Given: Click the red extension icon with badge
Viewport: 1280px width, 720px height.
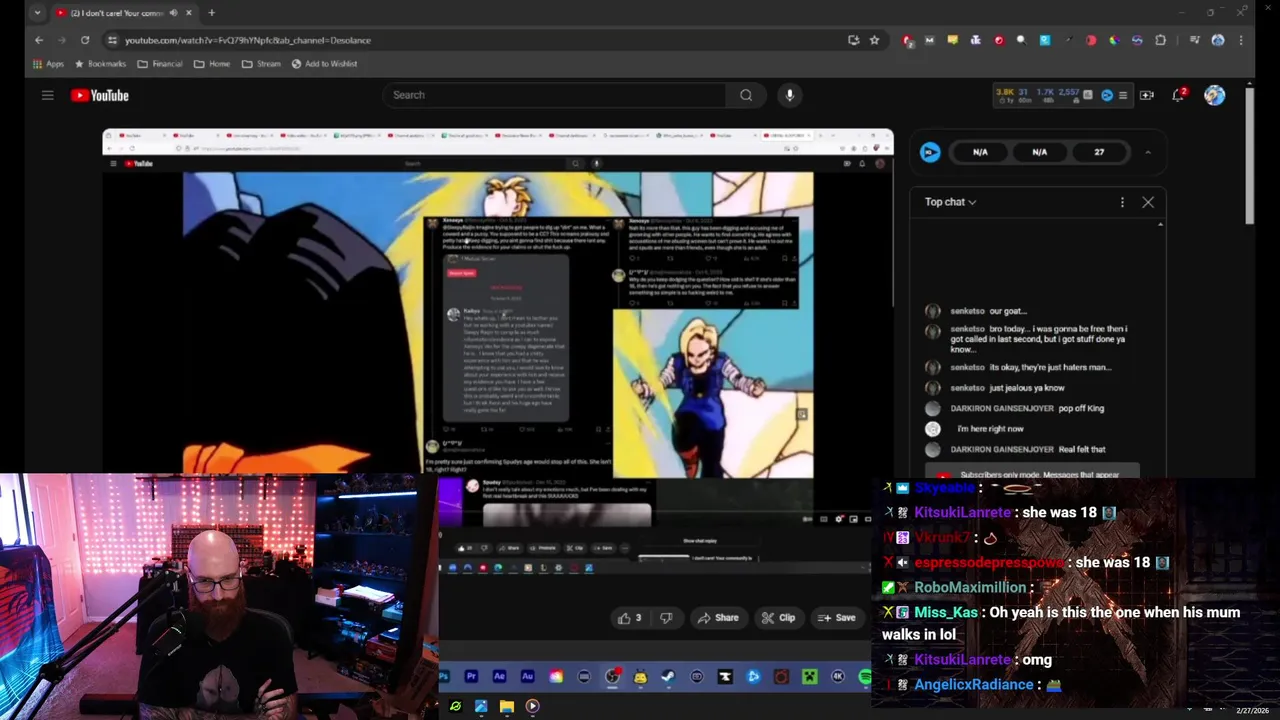Looking at the screenshot, I should pyautogui.click(x=908, y=40).
